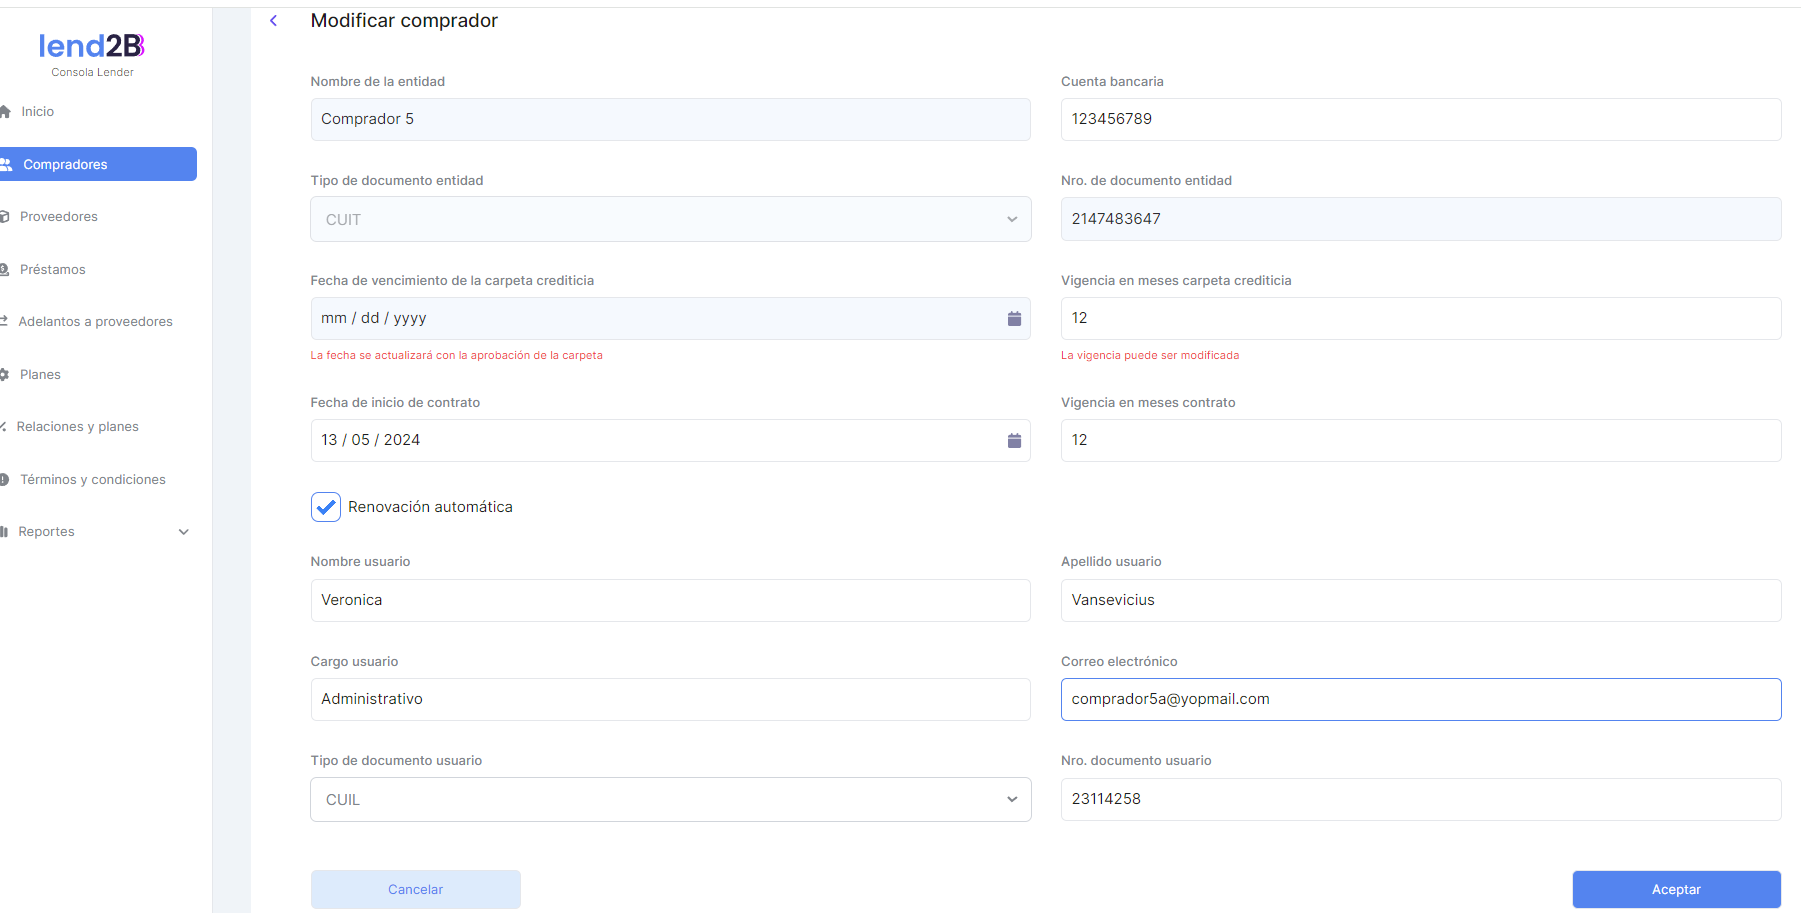
Task: Click the Planes gear icon
Action: [5, 375]
